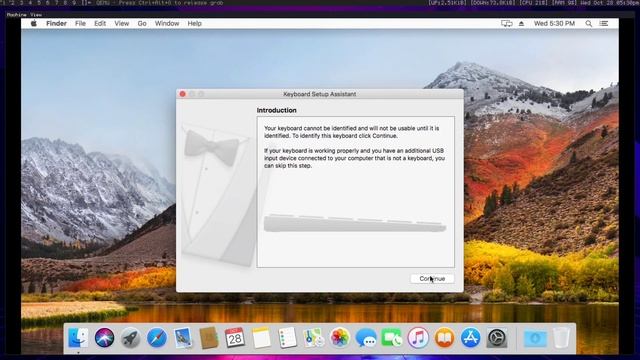Click the display mirroring menu bar icon
The height and width of the screenshot is (360, 640).
507,24
